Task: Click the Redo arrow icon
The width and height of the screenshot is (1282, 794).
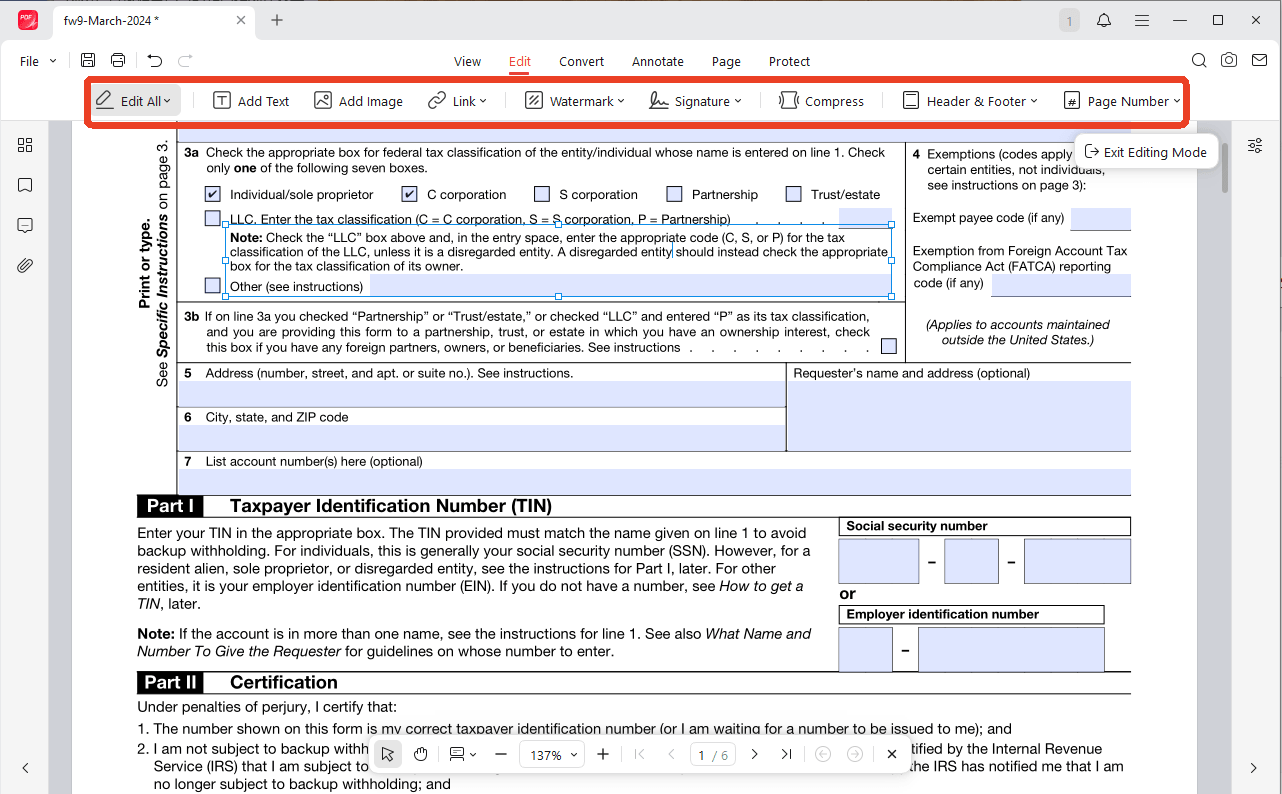Action: tap(185, 61)
